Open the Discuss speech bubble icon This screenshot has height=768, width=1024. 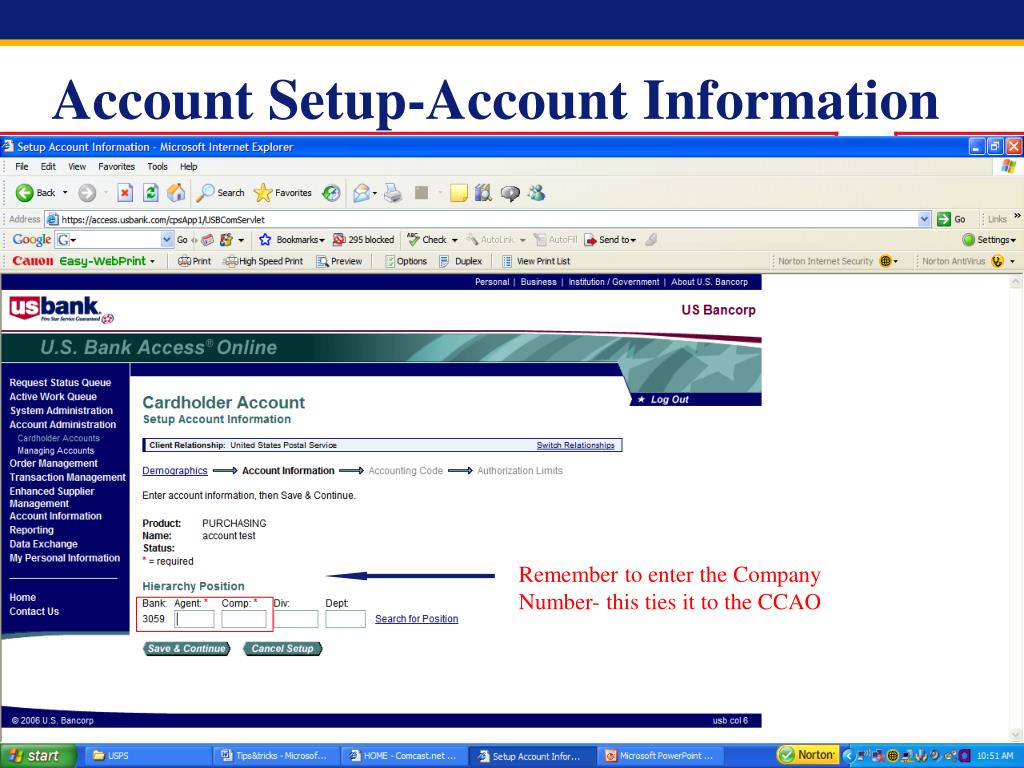(x=510, y=193)
